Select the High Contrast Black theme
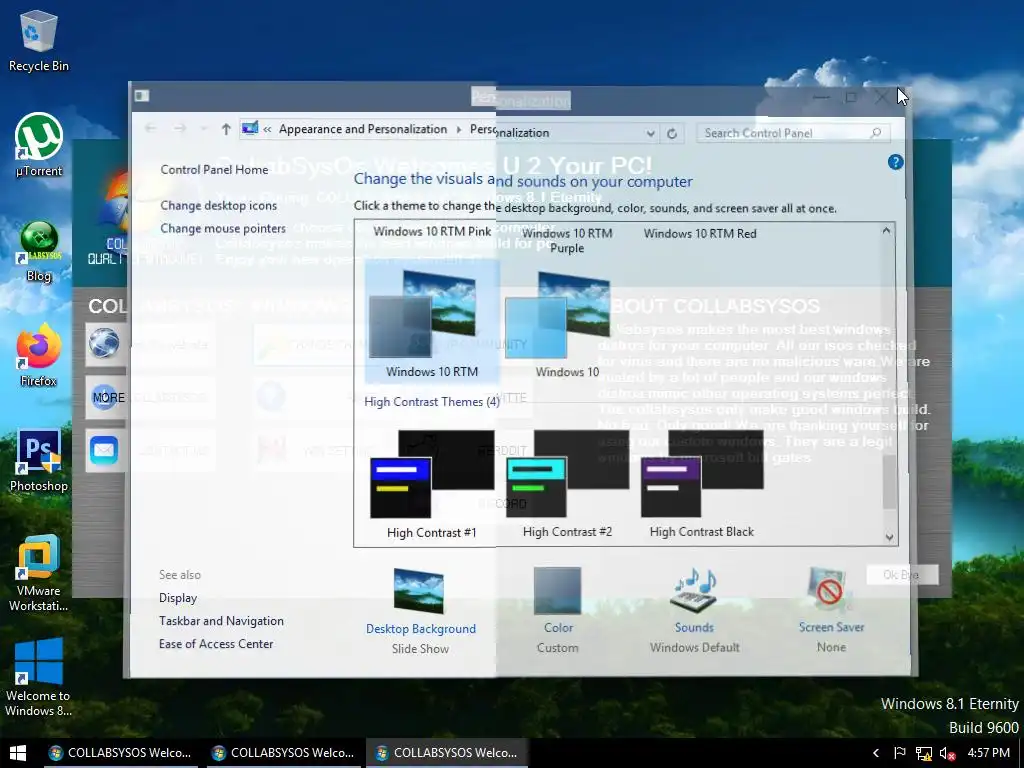The width and height of the screenshot is (1024, 768). tap(702, 483)
